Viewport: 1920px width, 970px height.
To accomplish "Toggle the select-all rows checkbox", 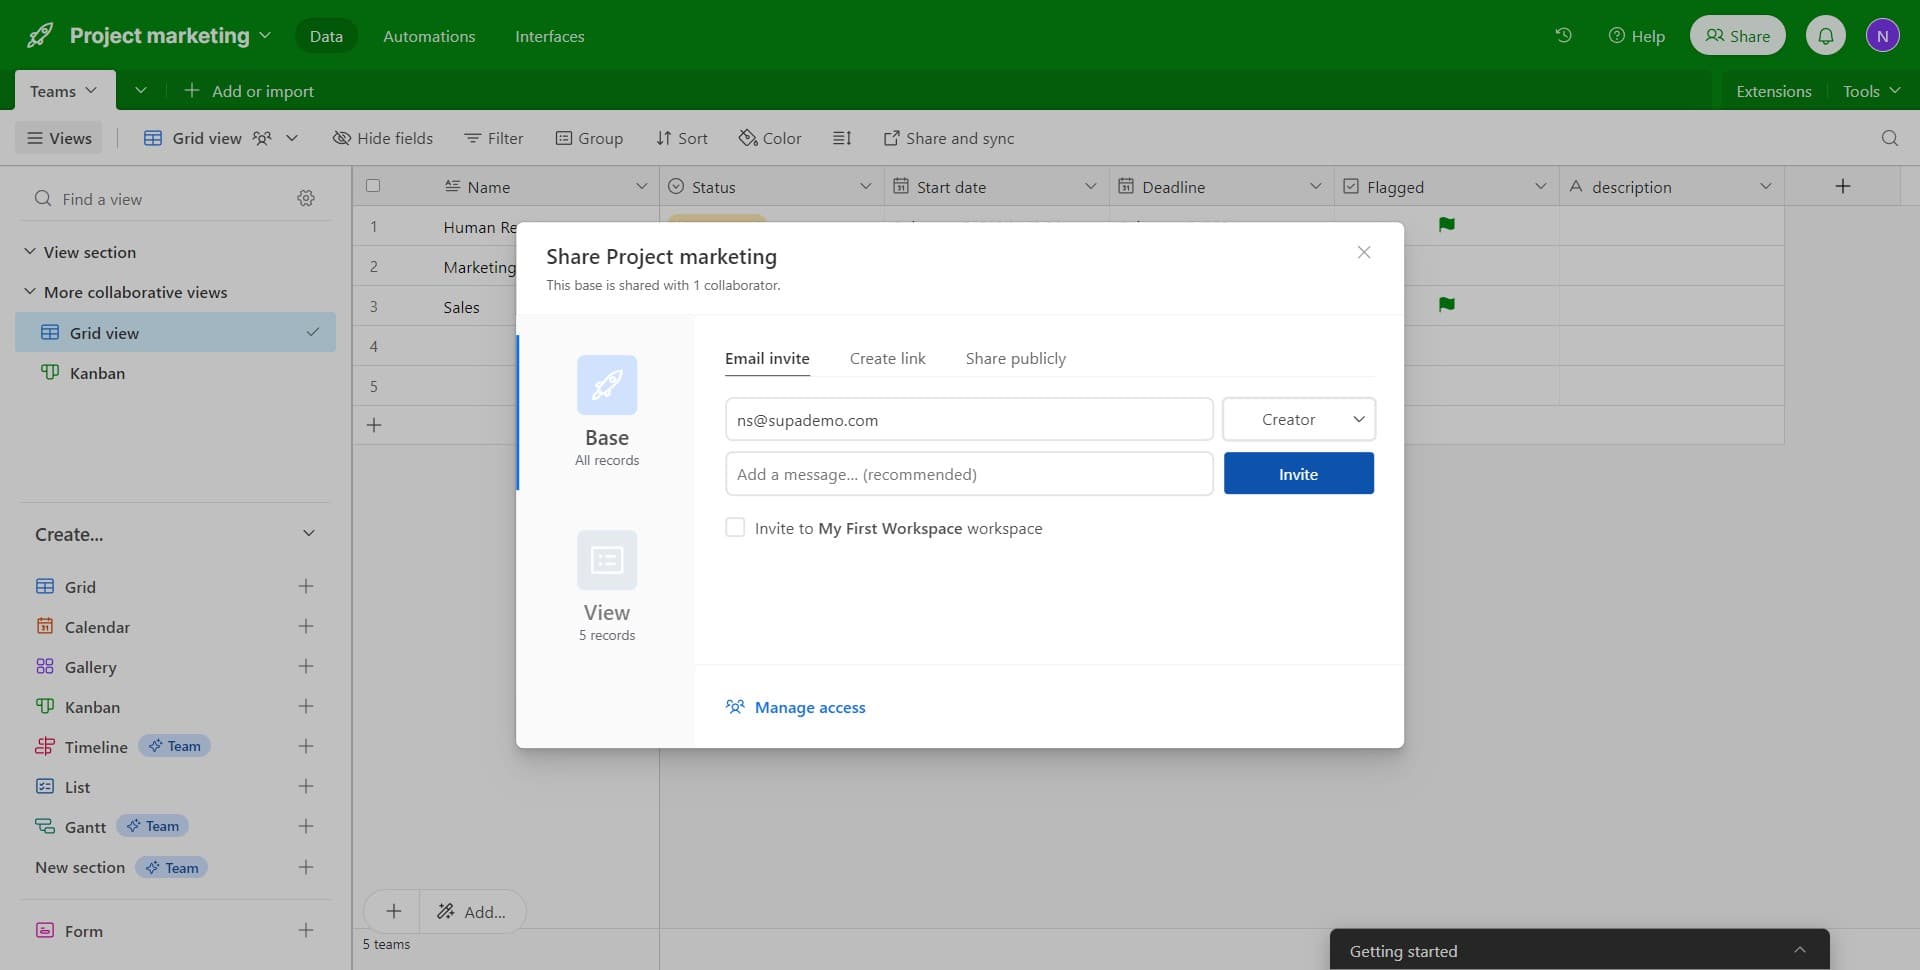I will point(373,186).
